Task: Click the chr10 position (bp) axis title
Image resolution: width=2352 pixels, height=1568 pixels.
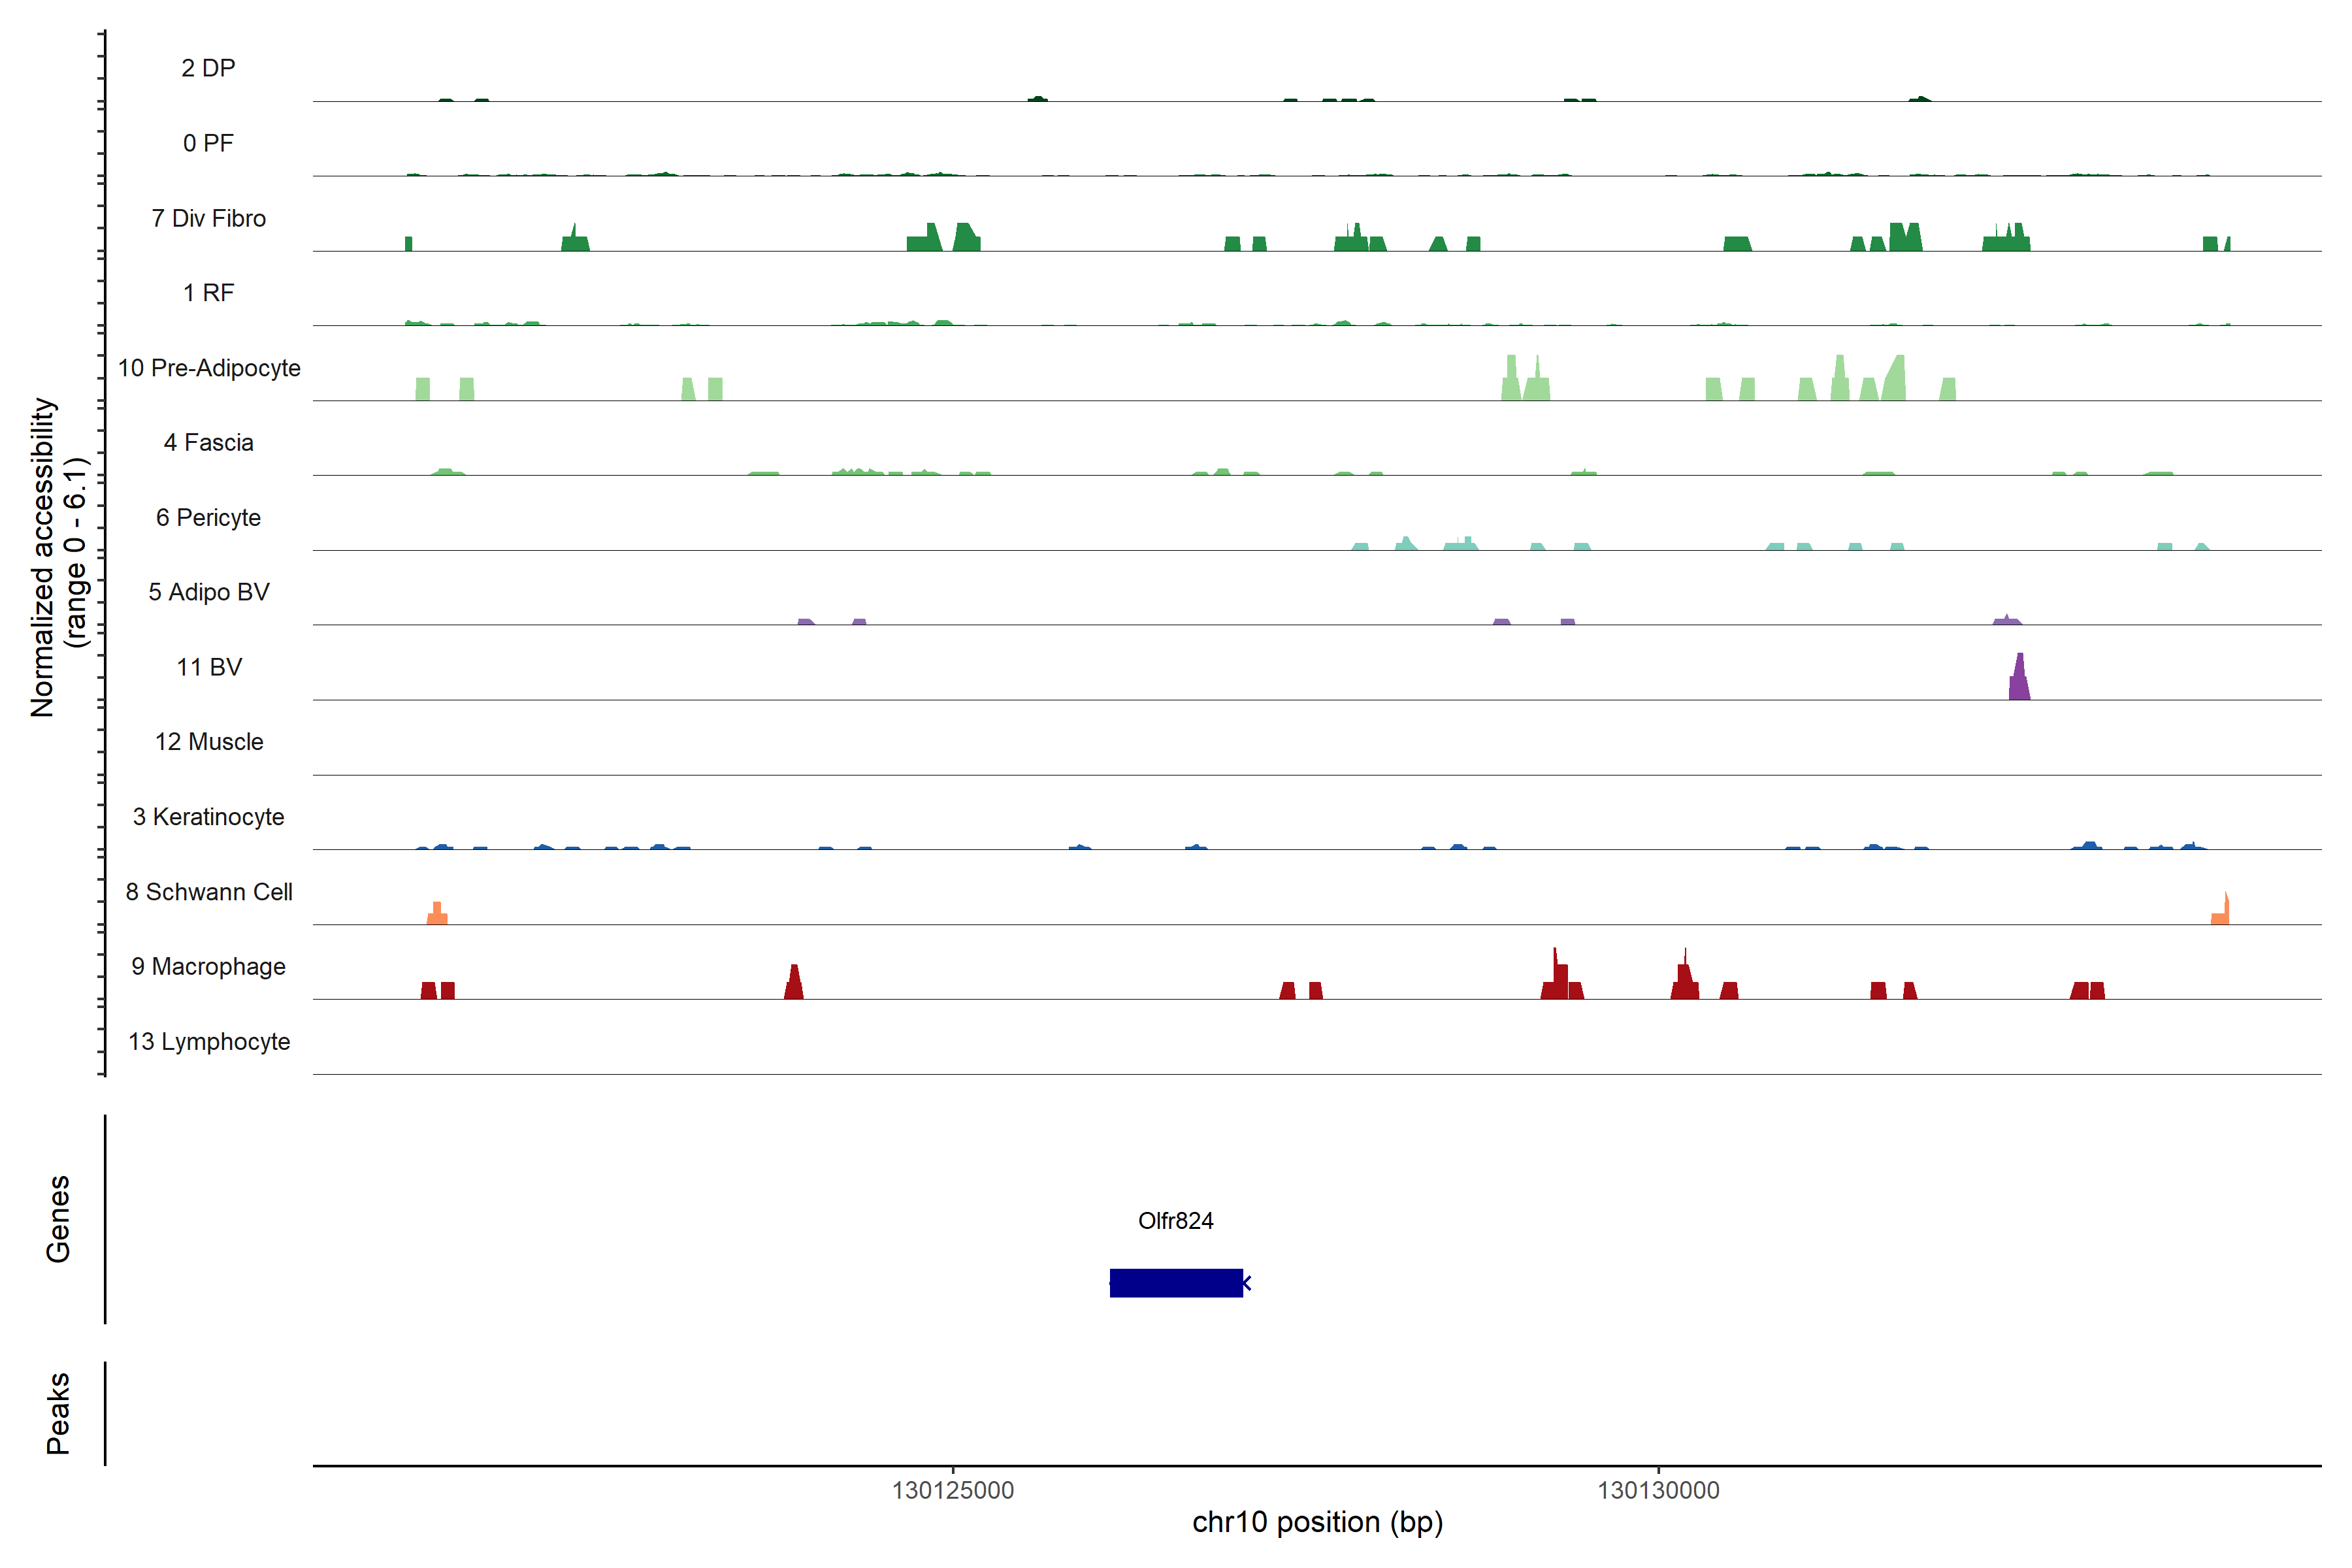Action: 1317,1523
